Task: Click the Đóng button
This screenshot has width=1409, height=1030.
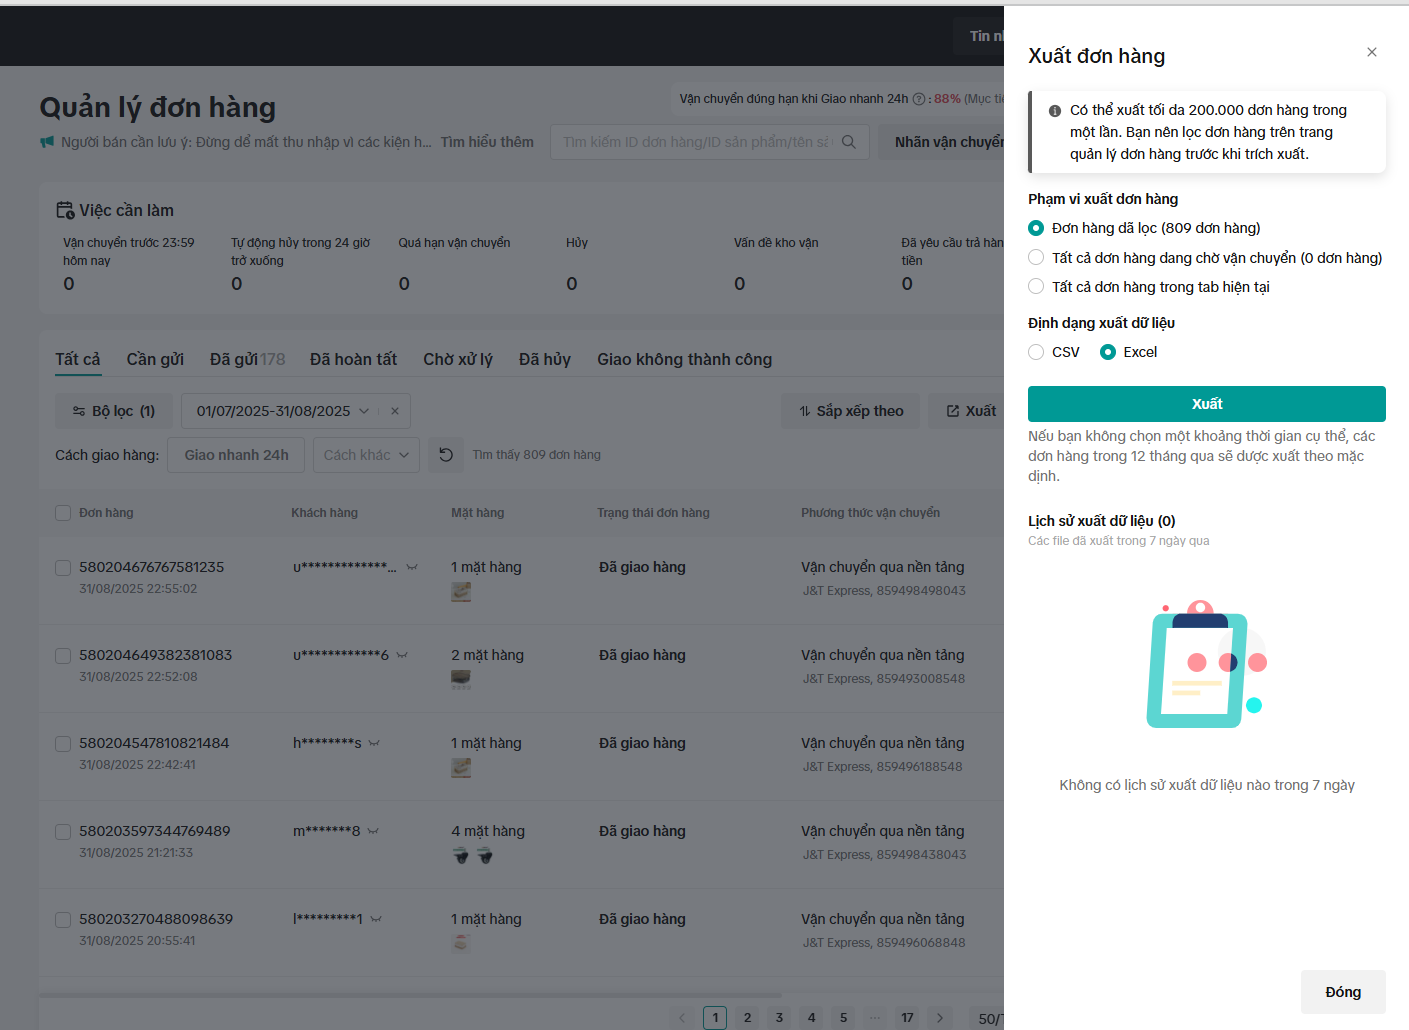Action: (1342, 992)
